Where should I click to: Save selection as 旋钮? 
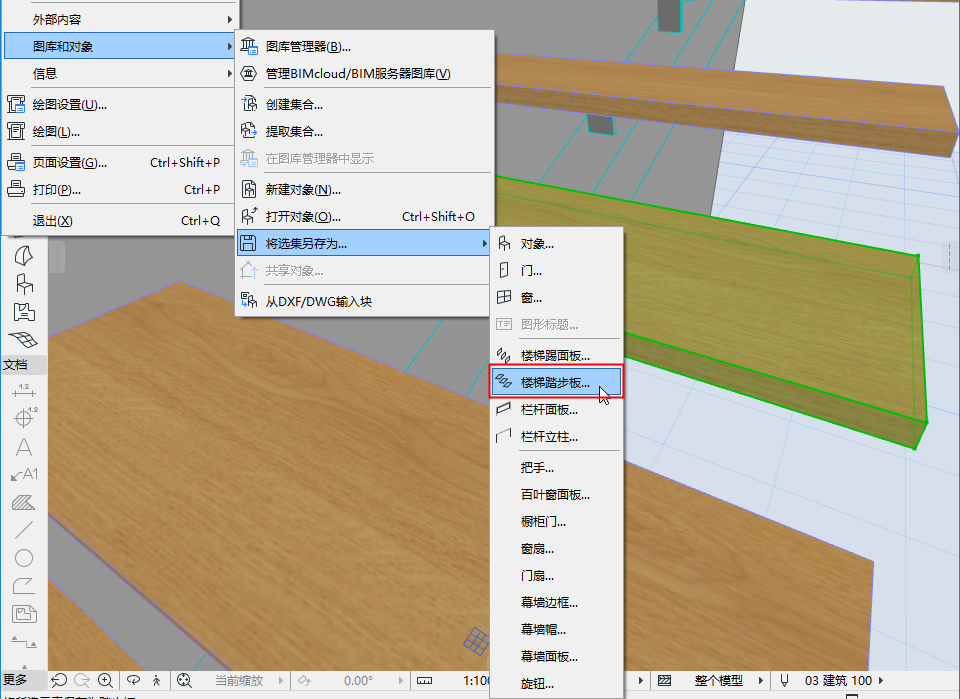557,684
